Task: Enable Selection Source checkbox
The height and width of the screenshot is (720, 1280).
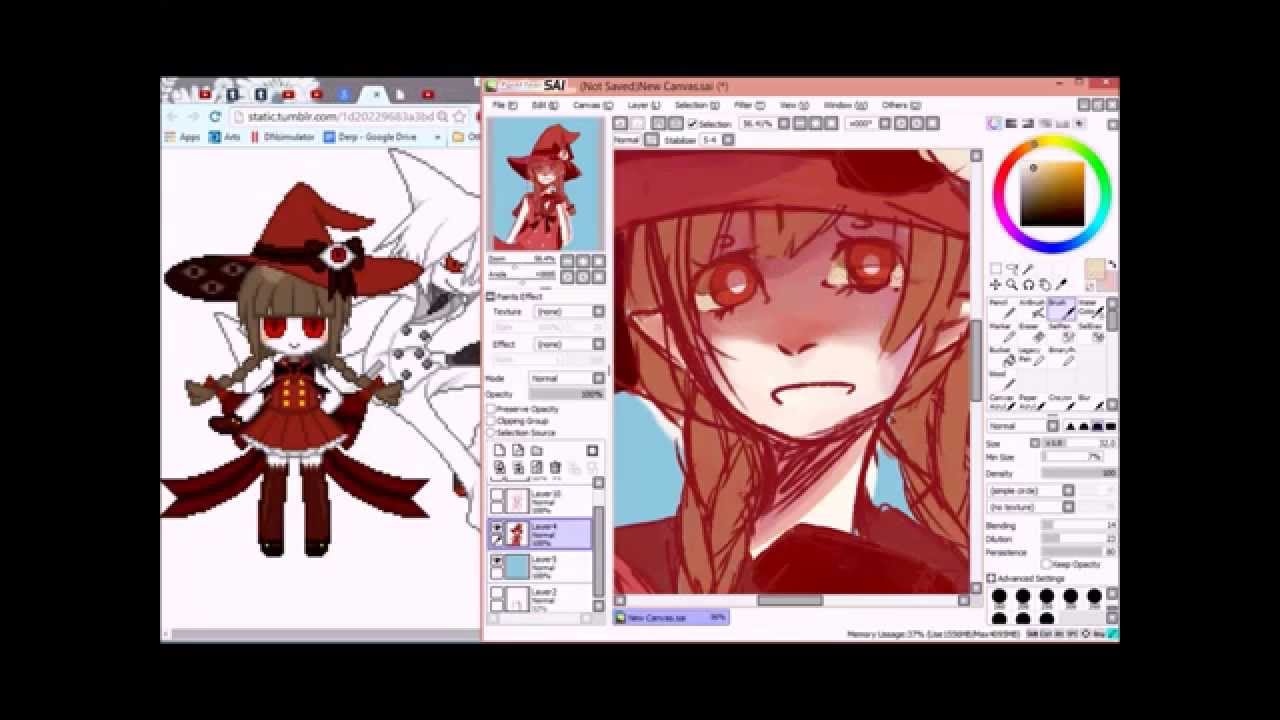Action: point(491,433)
